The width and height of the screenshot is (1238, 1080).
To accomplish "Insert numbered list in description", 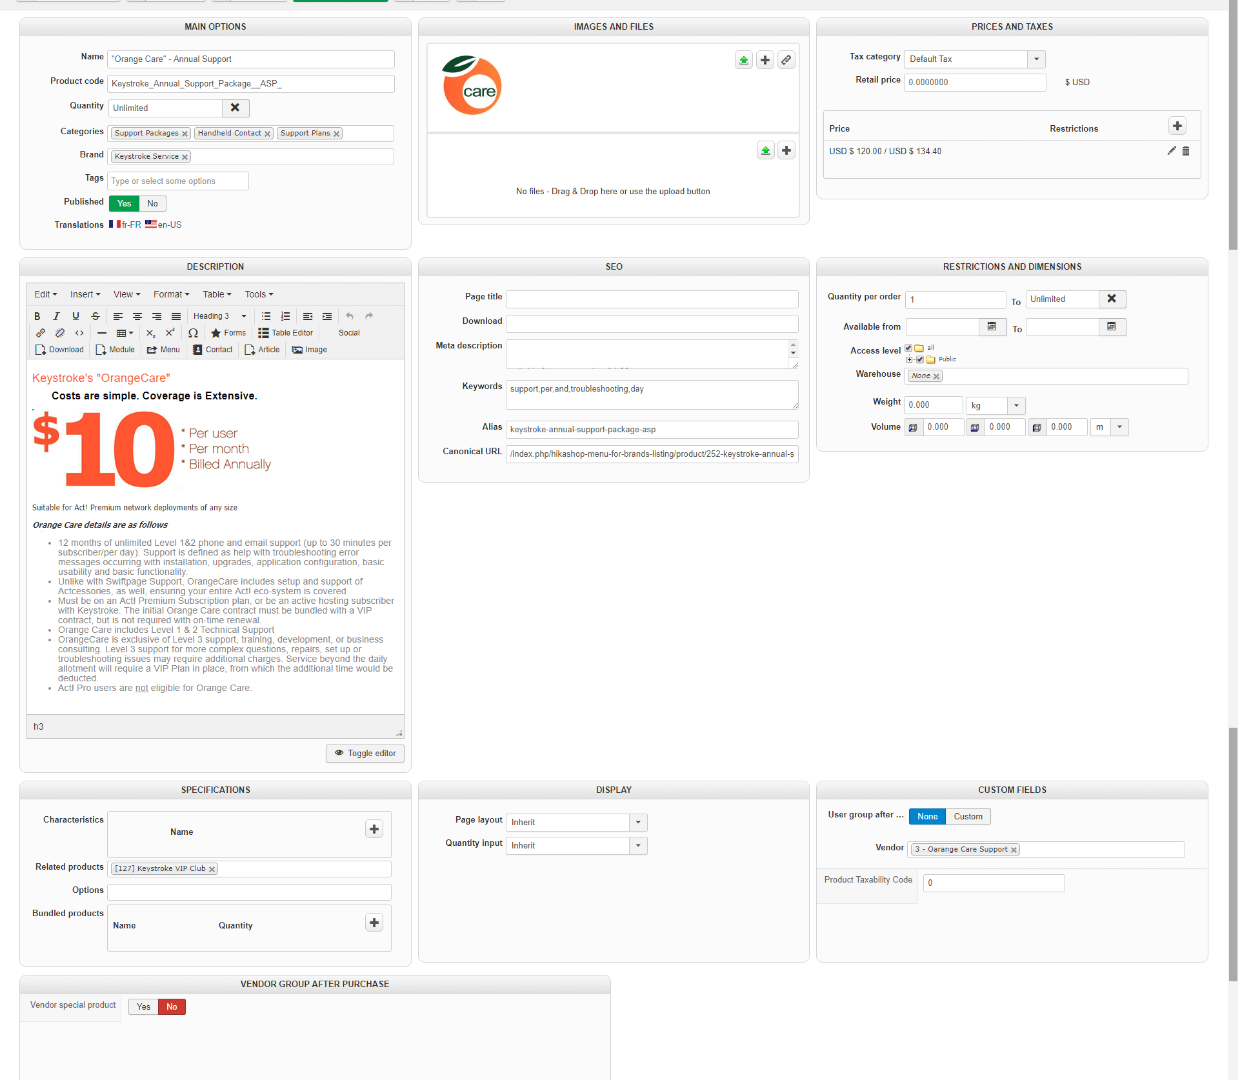I will click(285, 316).
